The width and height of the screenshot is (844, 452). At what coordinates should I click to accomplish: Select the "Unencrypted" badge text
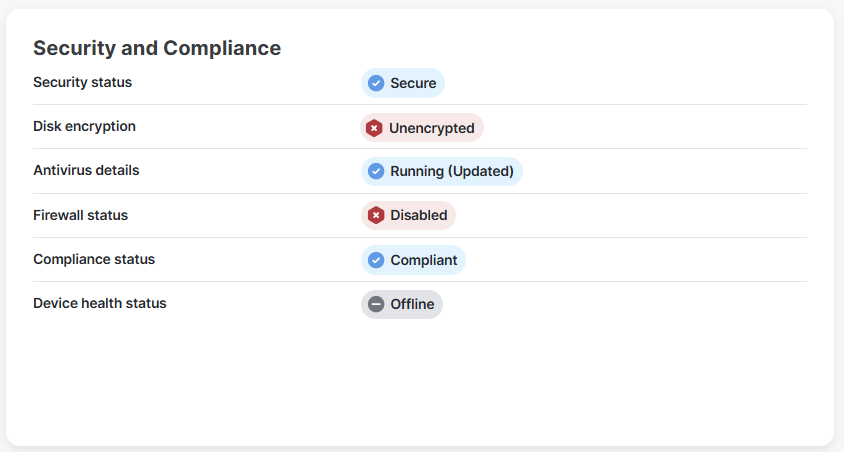point(431,128)
